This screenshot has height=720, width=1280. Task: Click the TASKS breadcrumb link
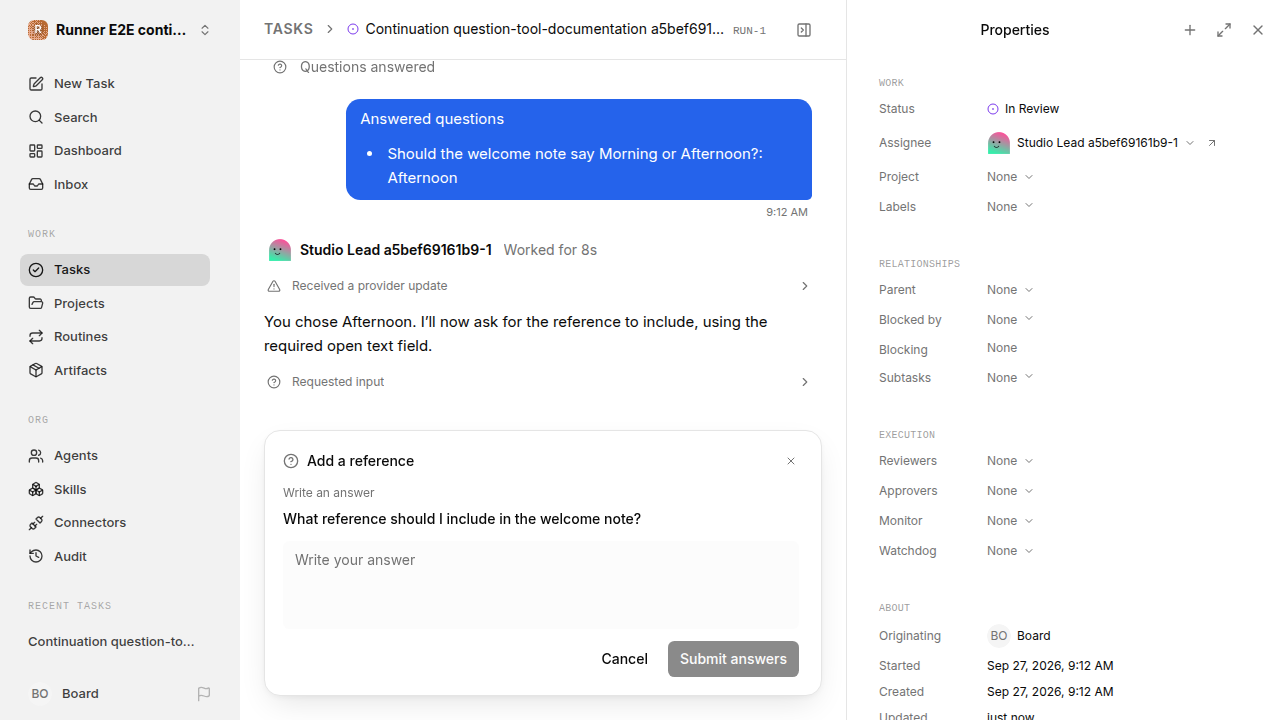point(289,29)
